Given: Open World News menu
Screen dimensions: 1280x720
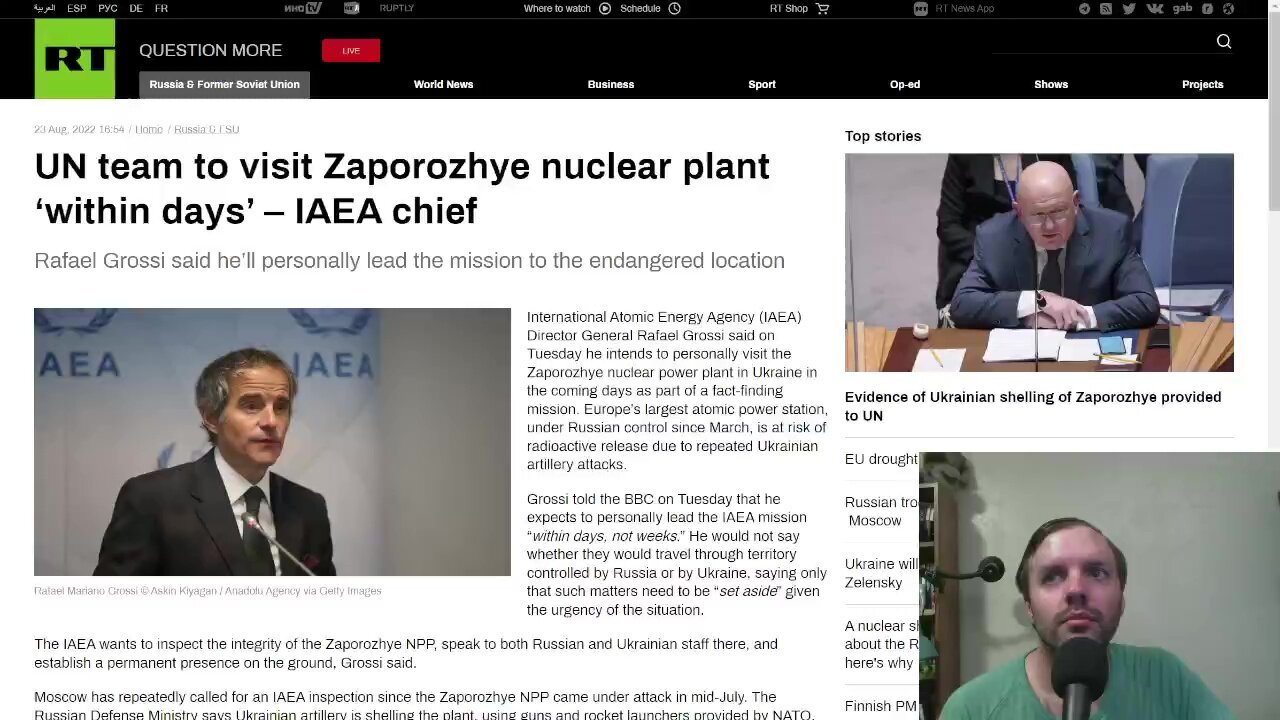Looking at the screenshot, I should click(443, 85).
